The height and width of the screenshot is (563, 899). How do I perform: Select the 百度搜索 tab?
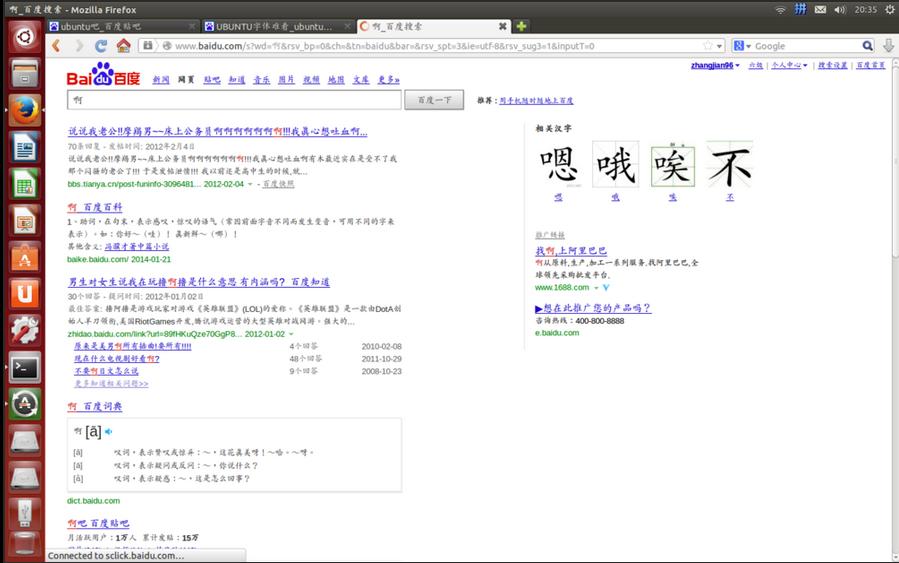click(x=433, y=26)
